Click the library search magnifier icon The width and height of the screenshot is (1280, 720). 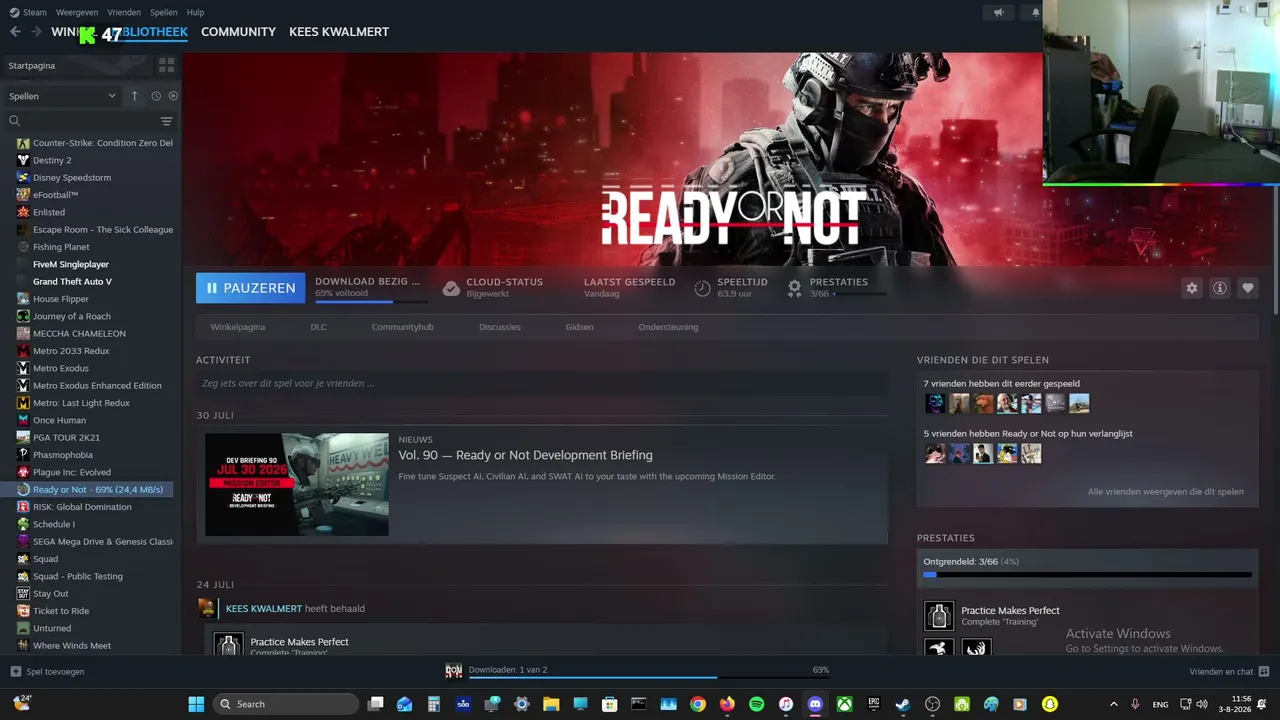tap(15, 121)
